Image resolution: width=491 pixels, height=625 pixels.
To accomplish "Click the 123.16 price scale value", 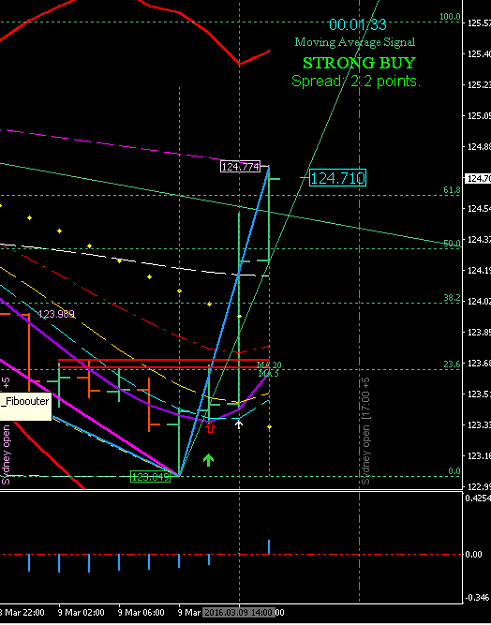I will point(479,456).
